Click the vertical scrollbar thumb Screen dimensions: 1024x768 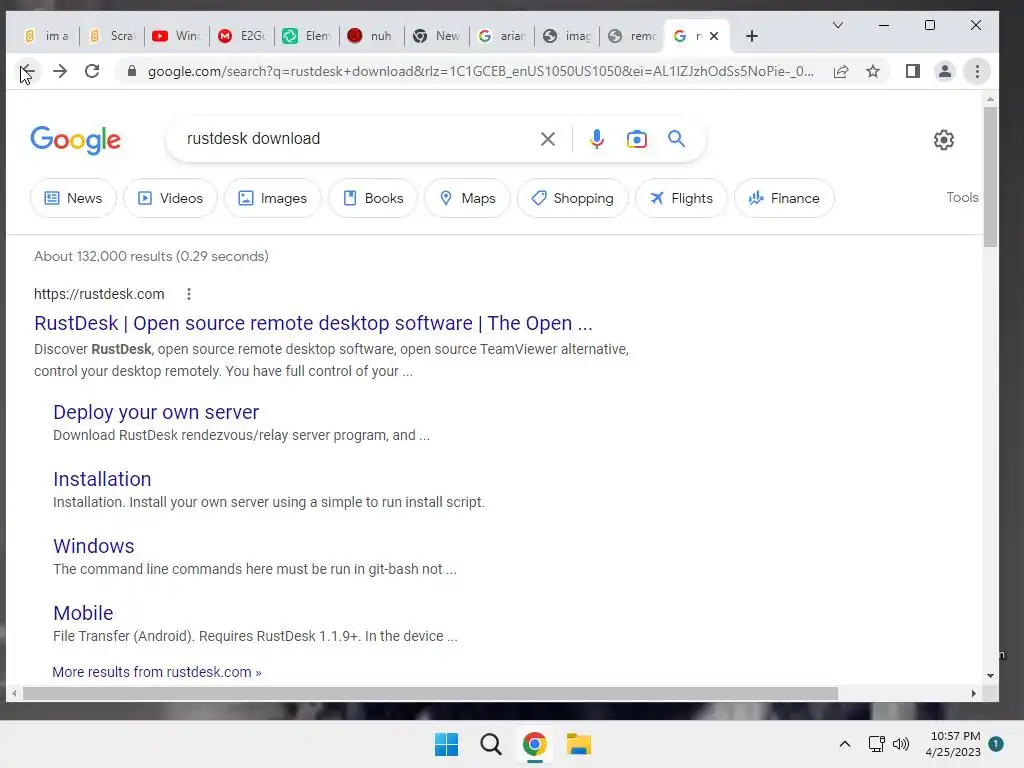(x=990, y=176)
